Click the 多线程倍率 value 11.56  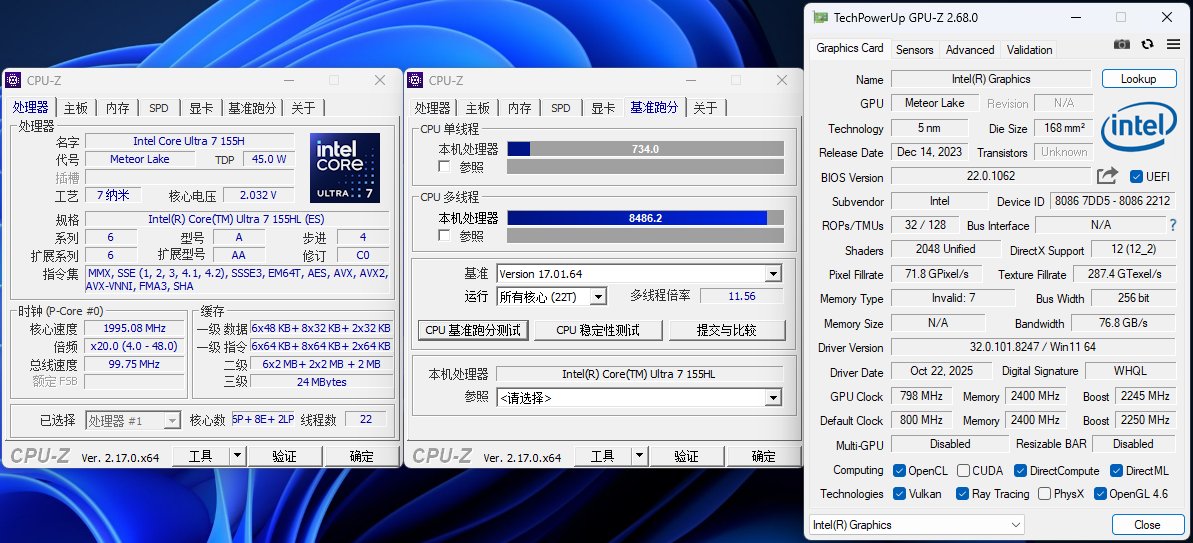point(742,297)
